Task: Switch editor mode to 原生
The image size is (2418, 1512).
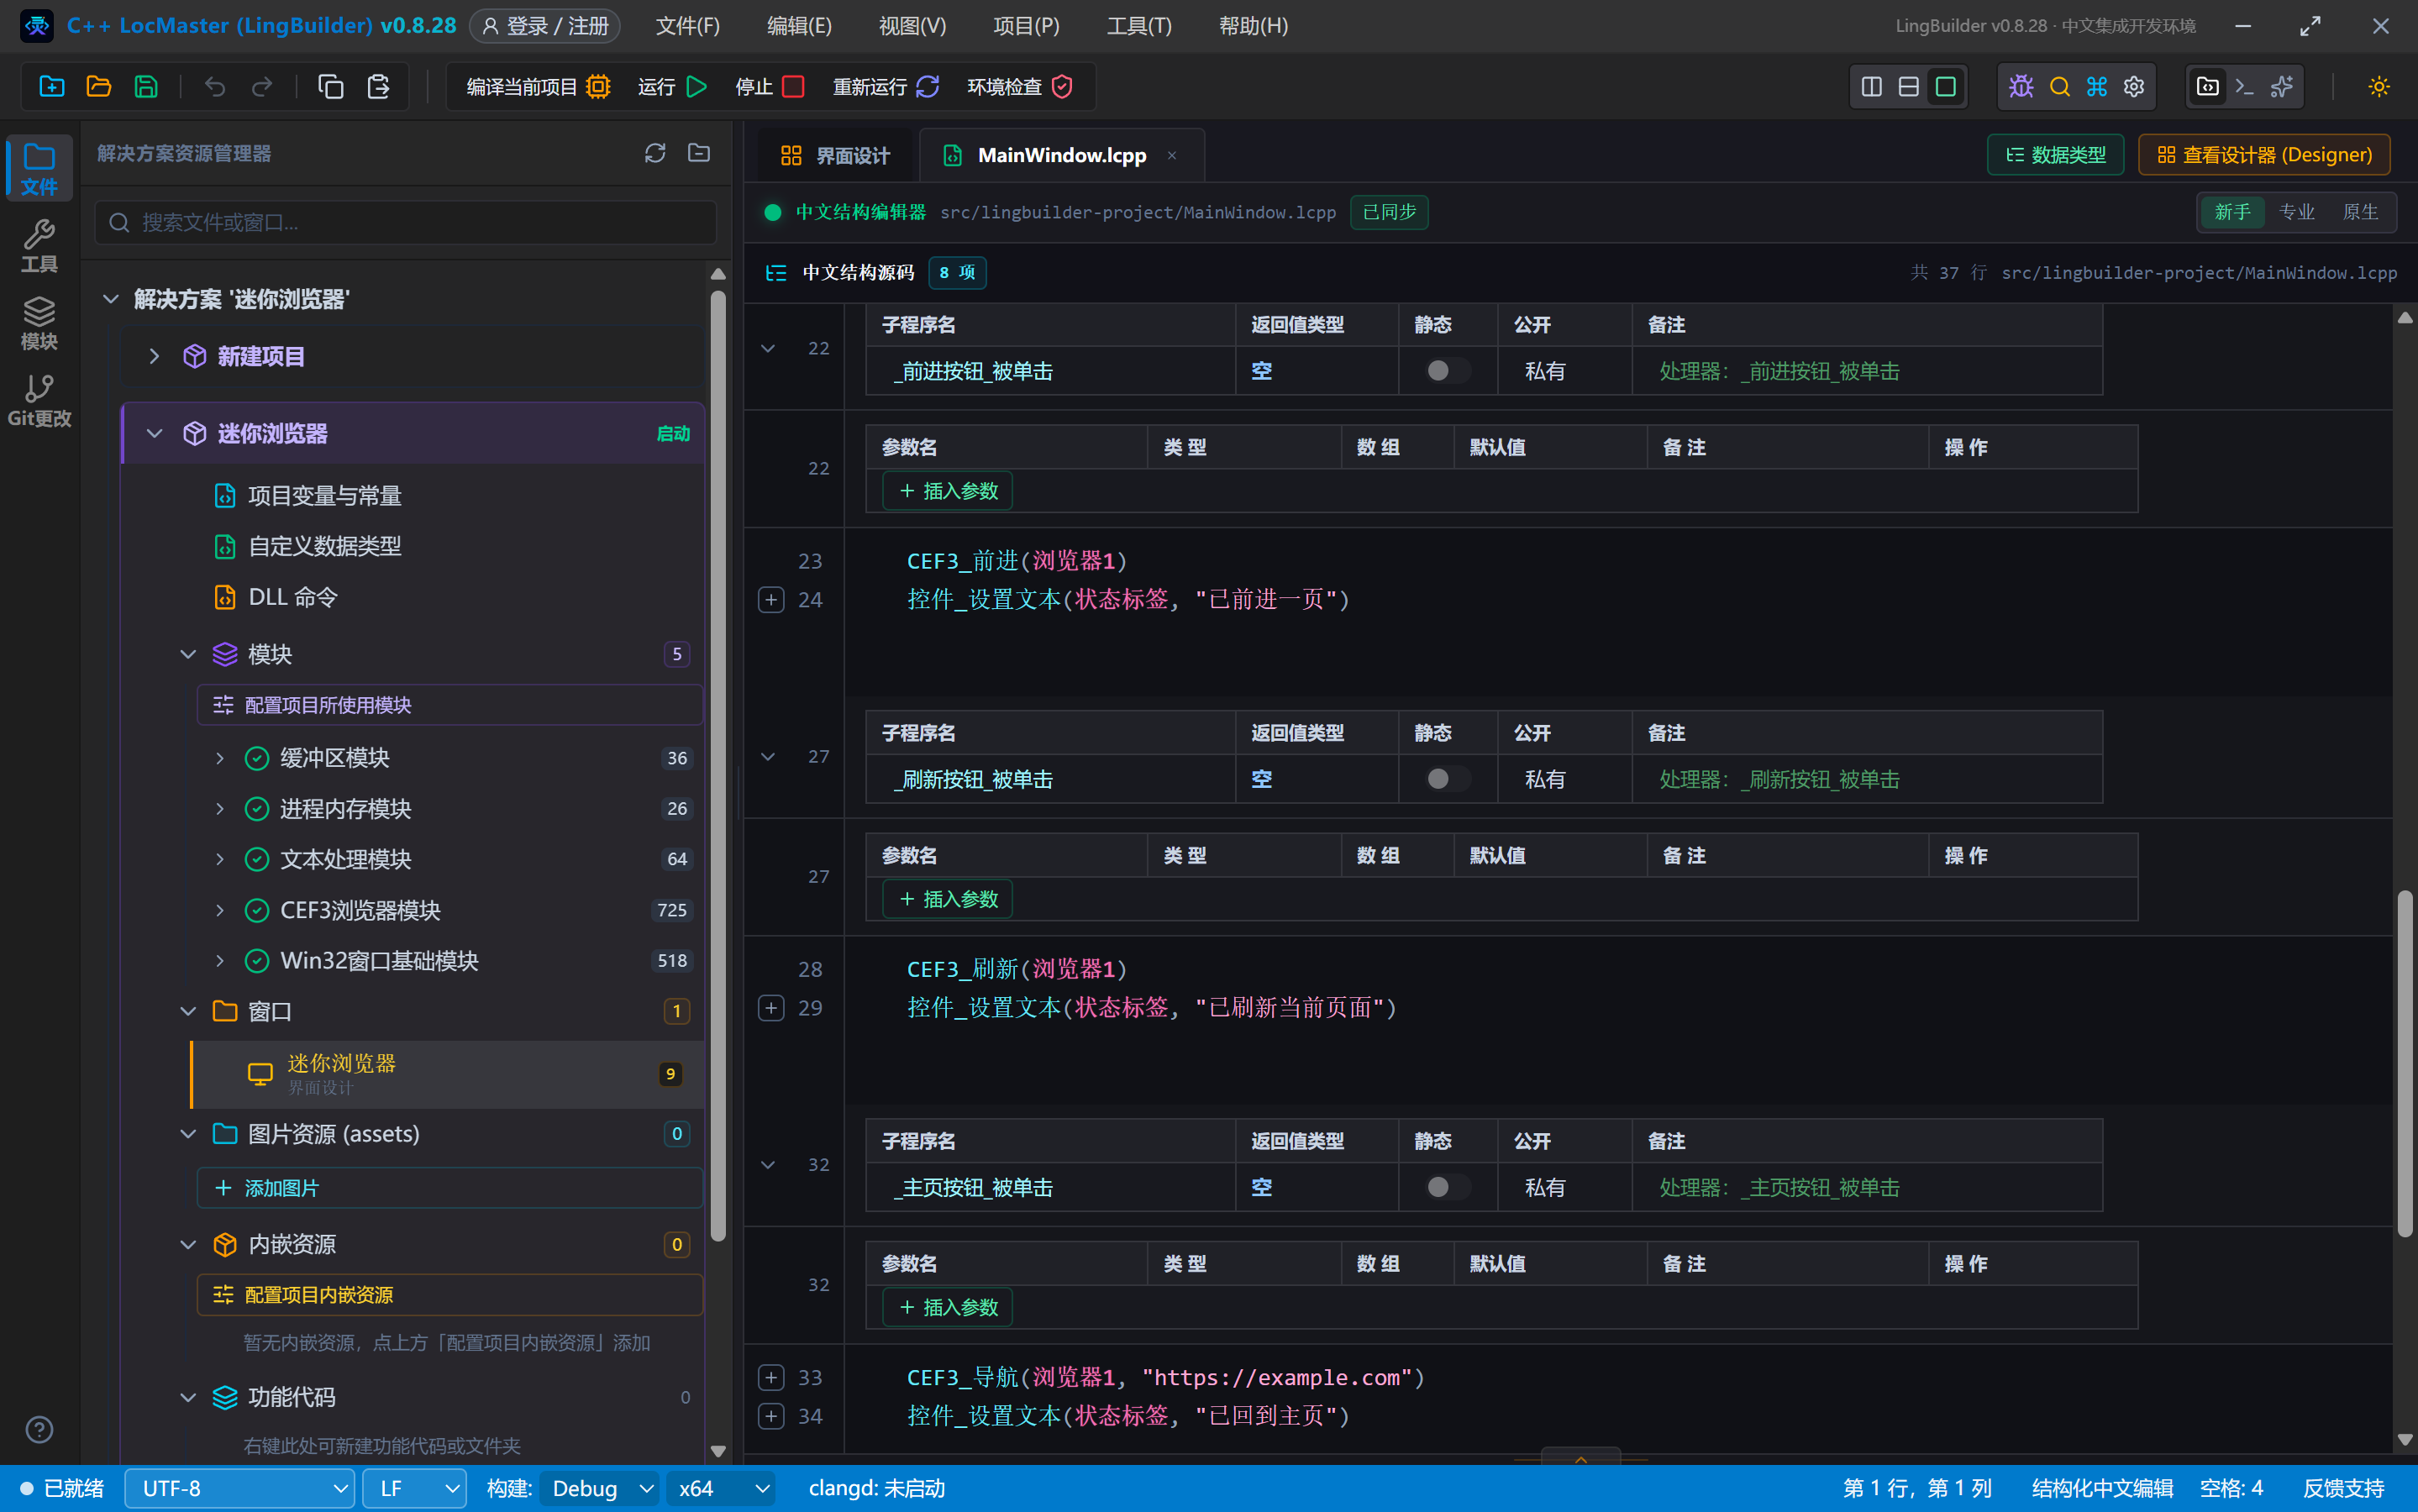Action: pos(2360,212)
